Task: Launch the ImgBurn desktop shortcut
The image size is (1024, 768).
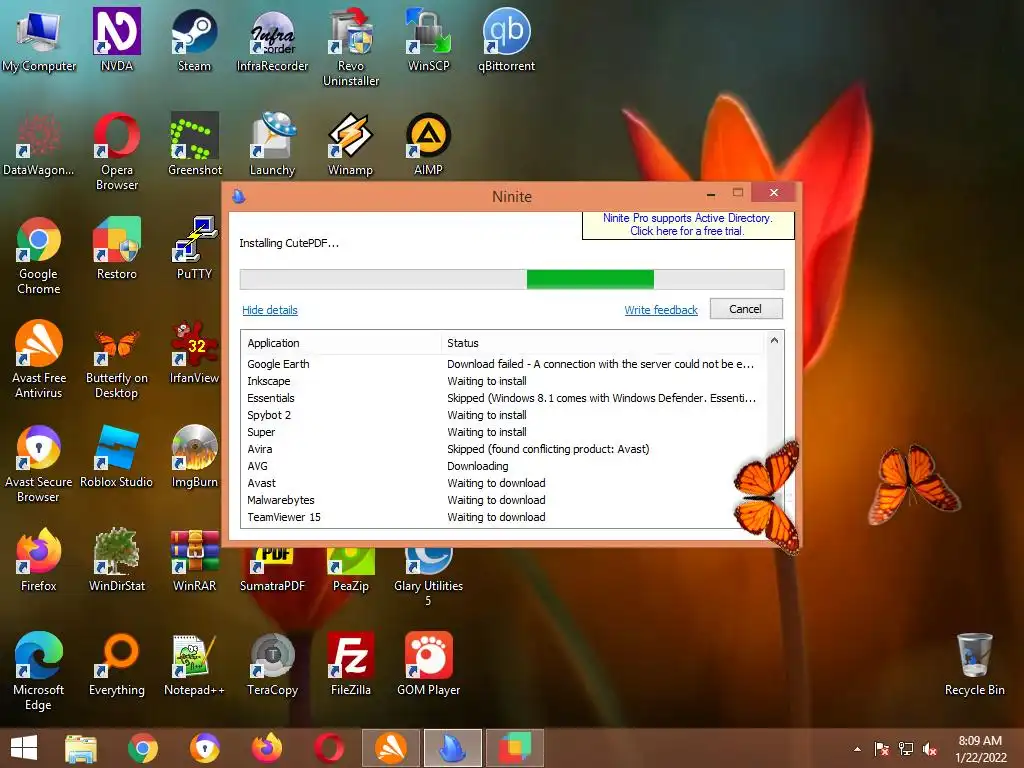Action: click(195, 456)
